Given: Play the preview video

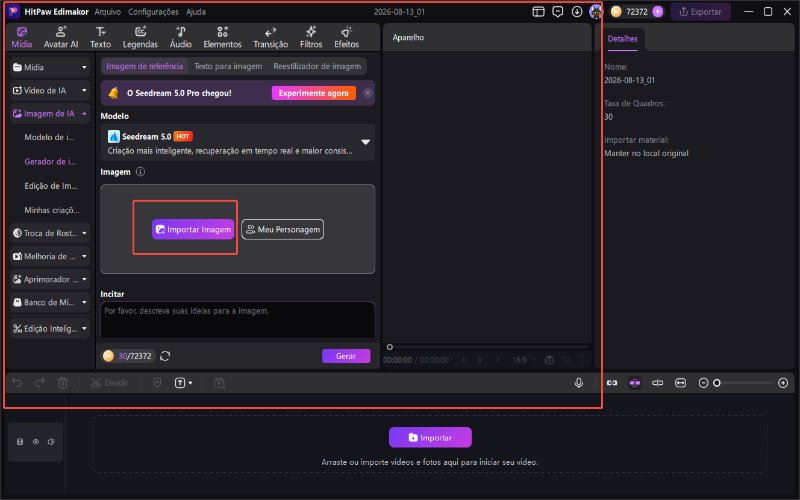Looking at the screenshot, I should coord(480,360).
